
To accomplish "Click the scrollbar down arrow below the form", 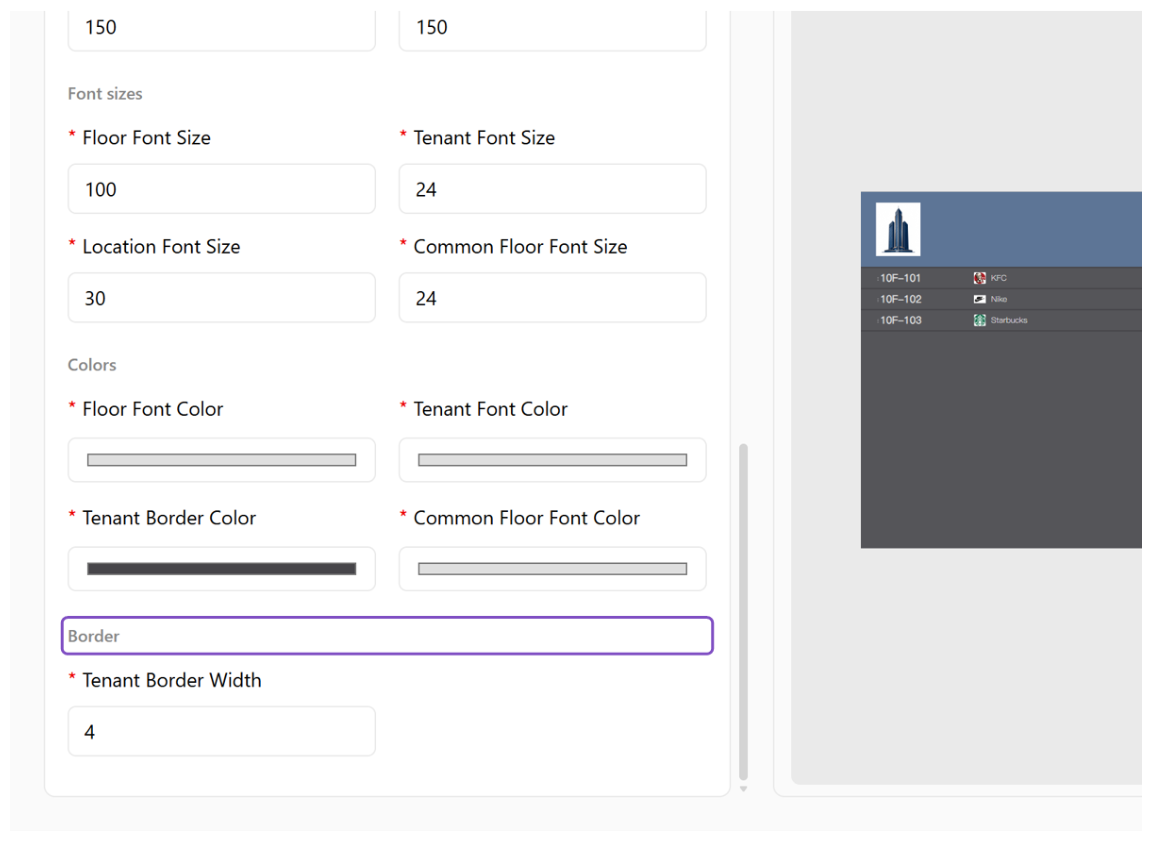I will pos(744,789).
